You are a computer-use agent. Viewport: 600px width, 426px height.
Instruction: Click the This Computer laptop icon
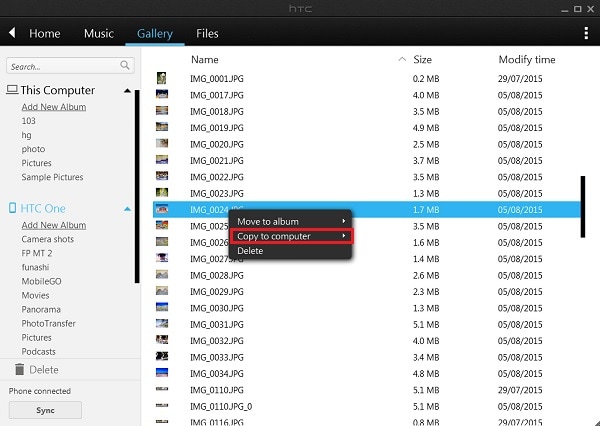click(x=12, y=90)
